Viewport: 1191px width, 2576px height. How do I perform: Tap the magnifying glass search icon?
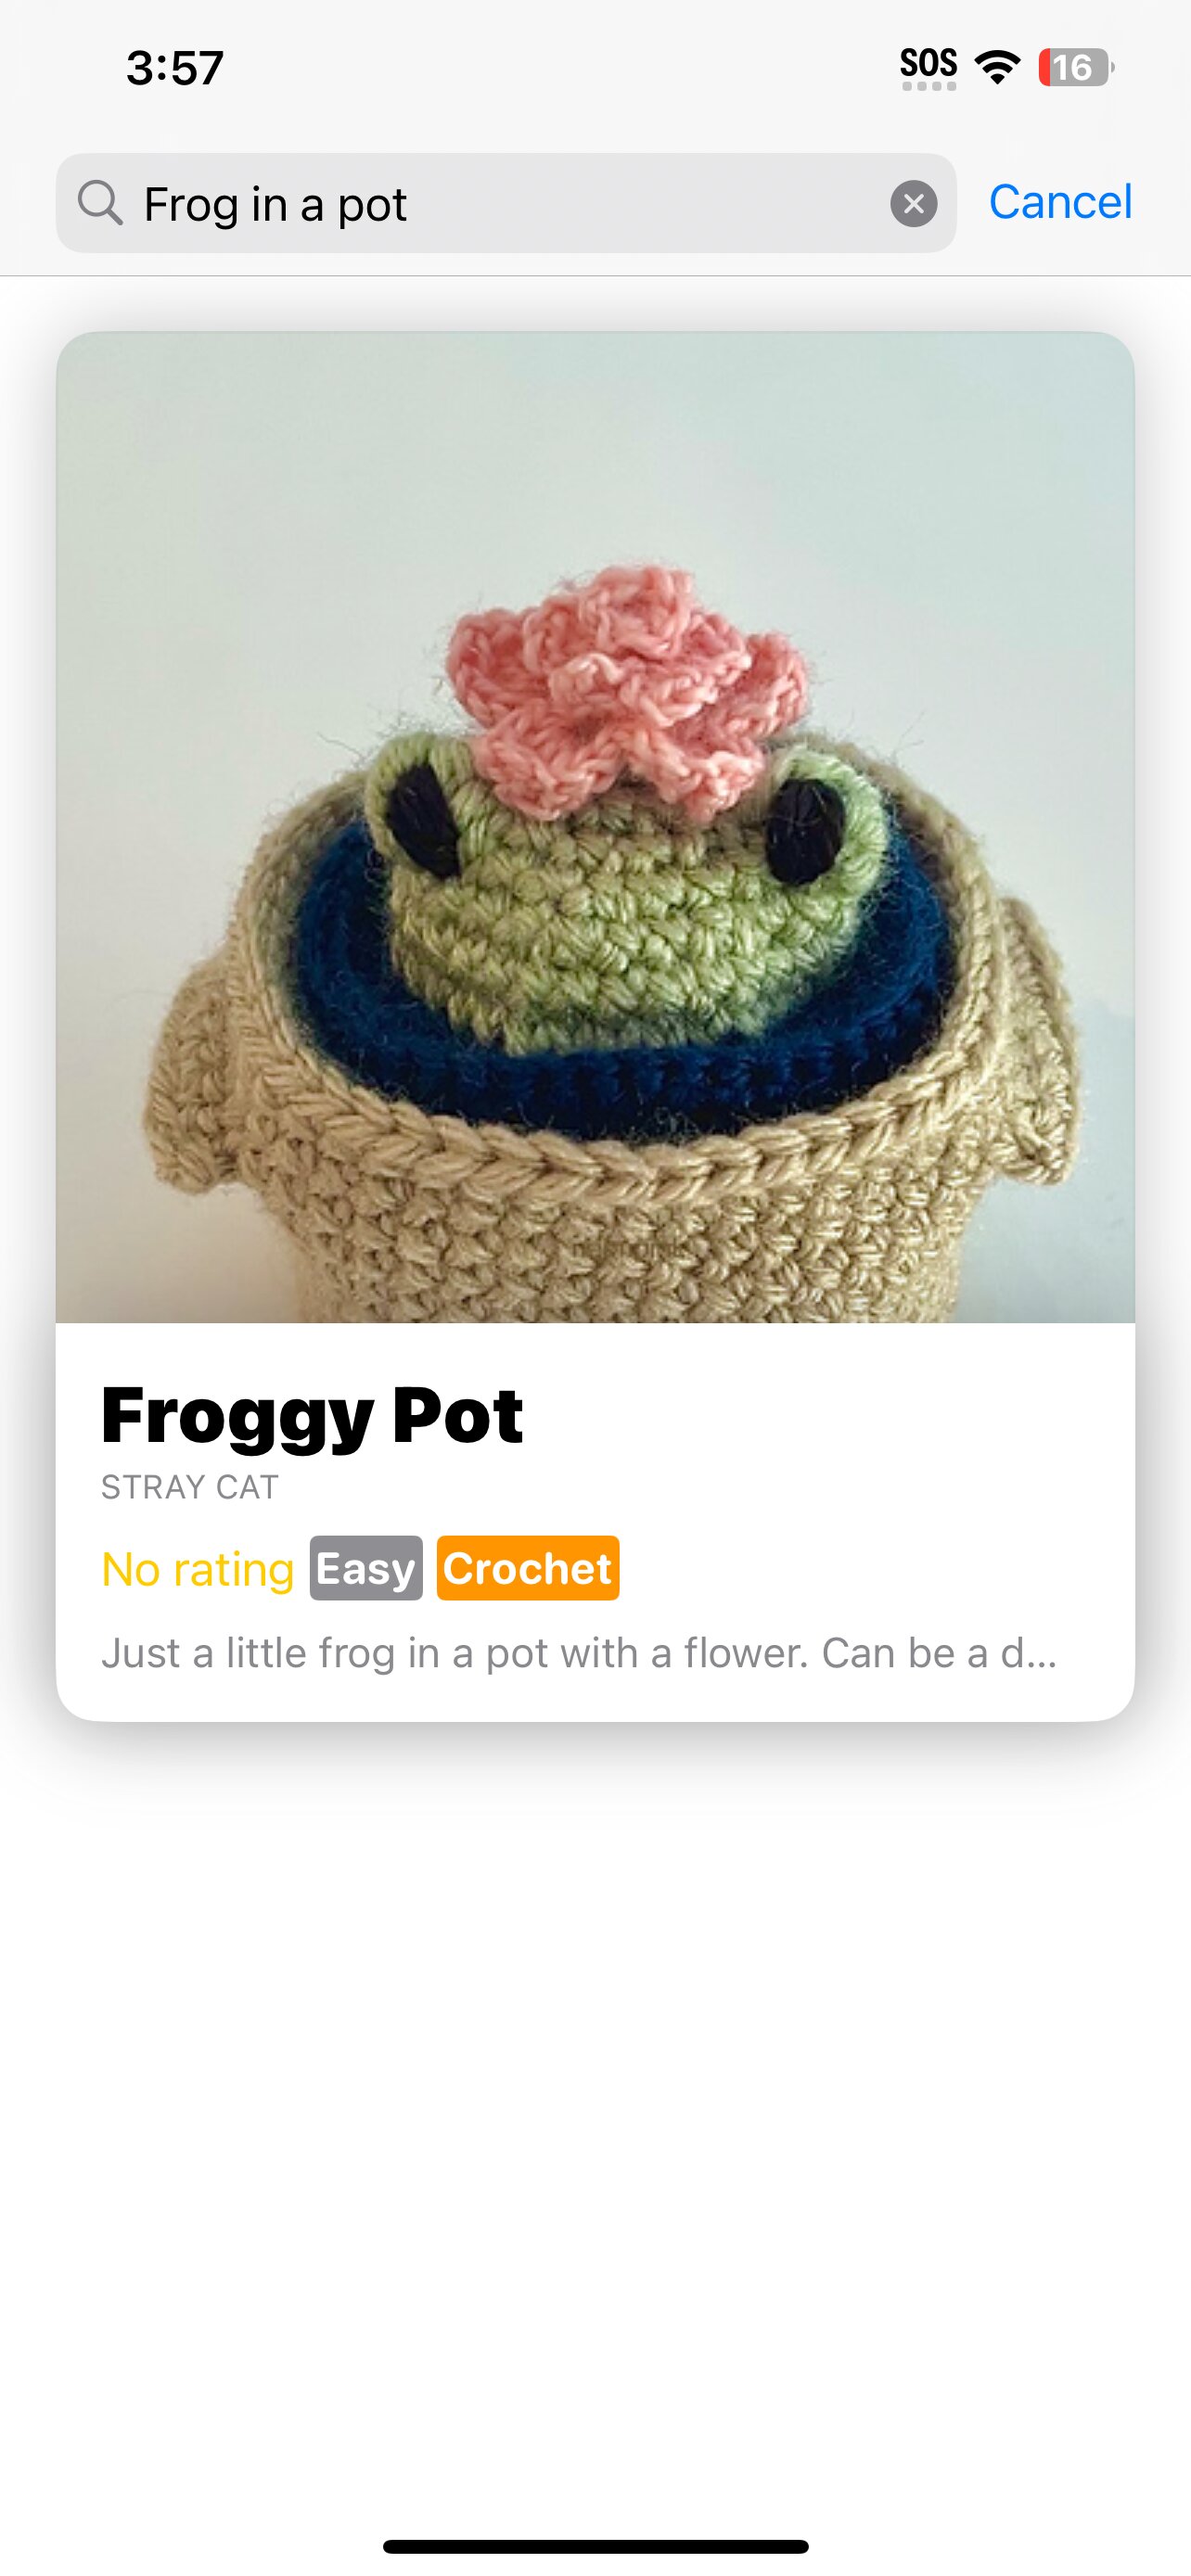[100, 203]
